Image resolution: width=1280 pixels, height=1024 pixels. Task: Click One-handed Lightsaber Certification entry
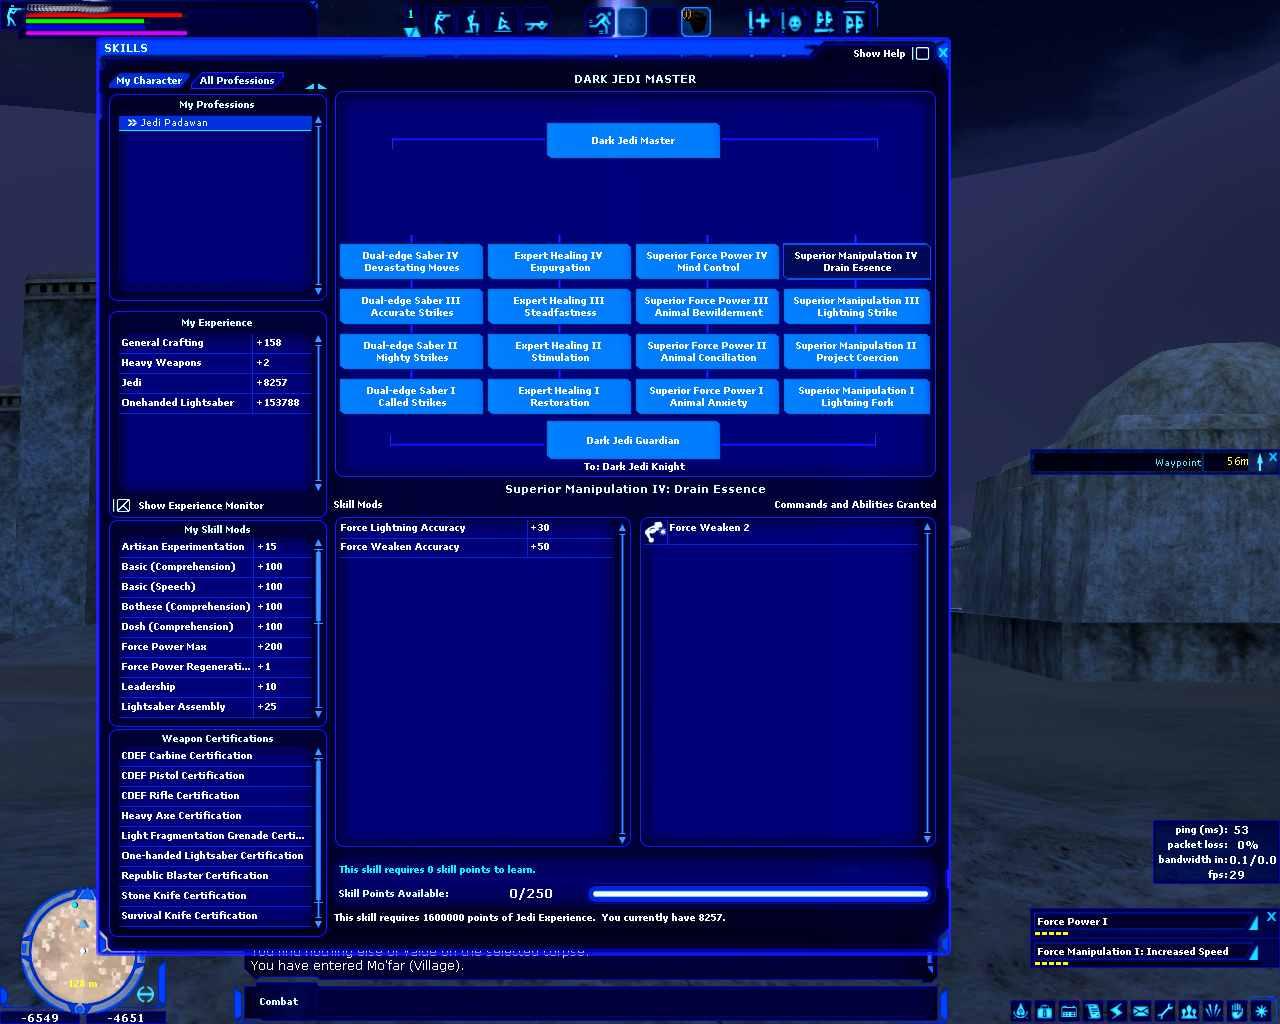pyautogui.click(x=215, y=856)
